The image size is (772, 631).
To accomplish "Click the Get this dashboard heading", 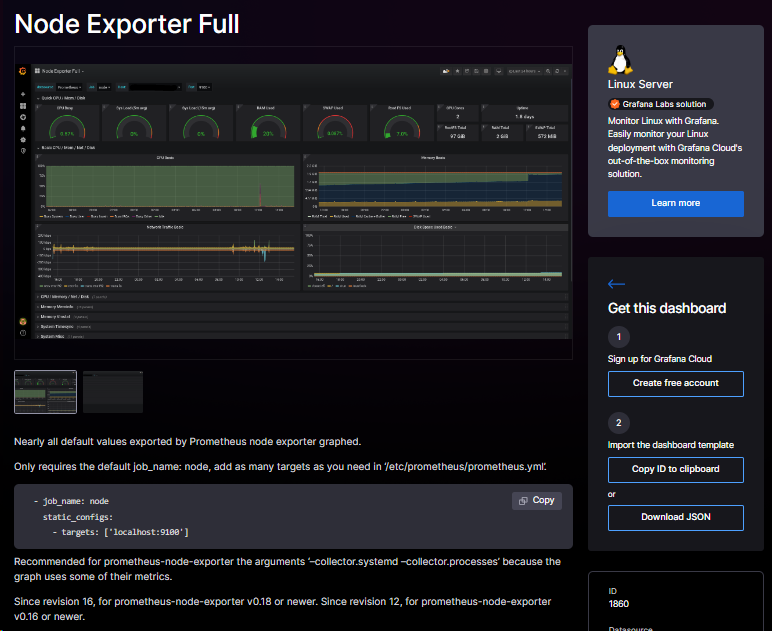I will (667, 308).
